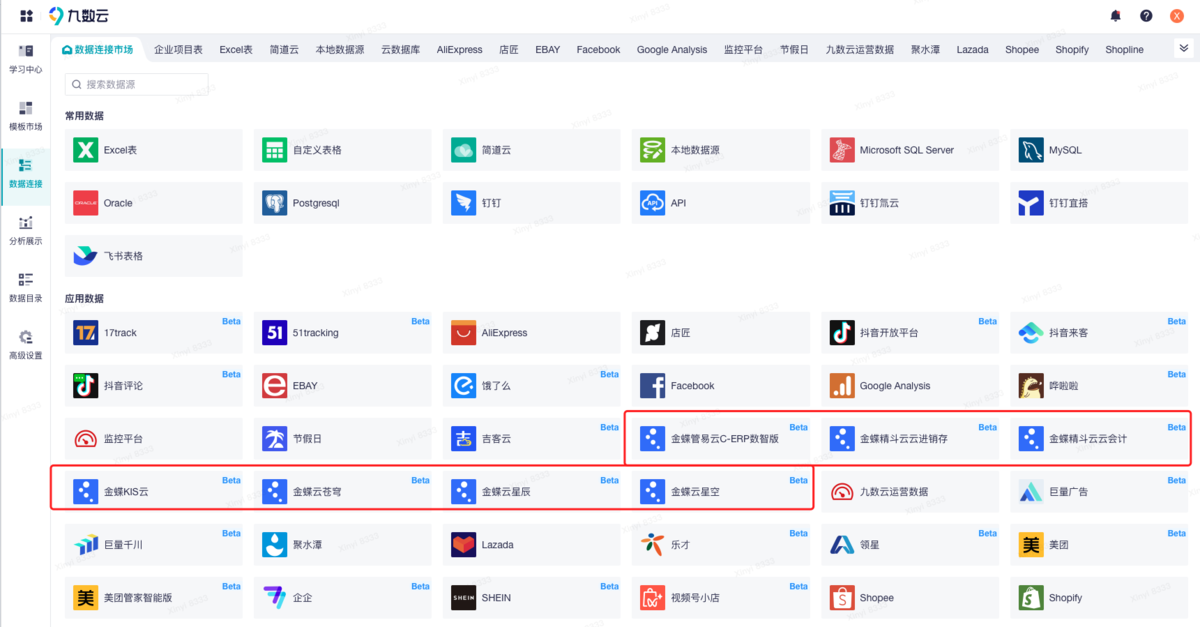Choose the 简道云 card under 常用数据
Viewport: 1200px width, 627px height.
pos(532,150)
